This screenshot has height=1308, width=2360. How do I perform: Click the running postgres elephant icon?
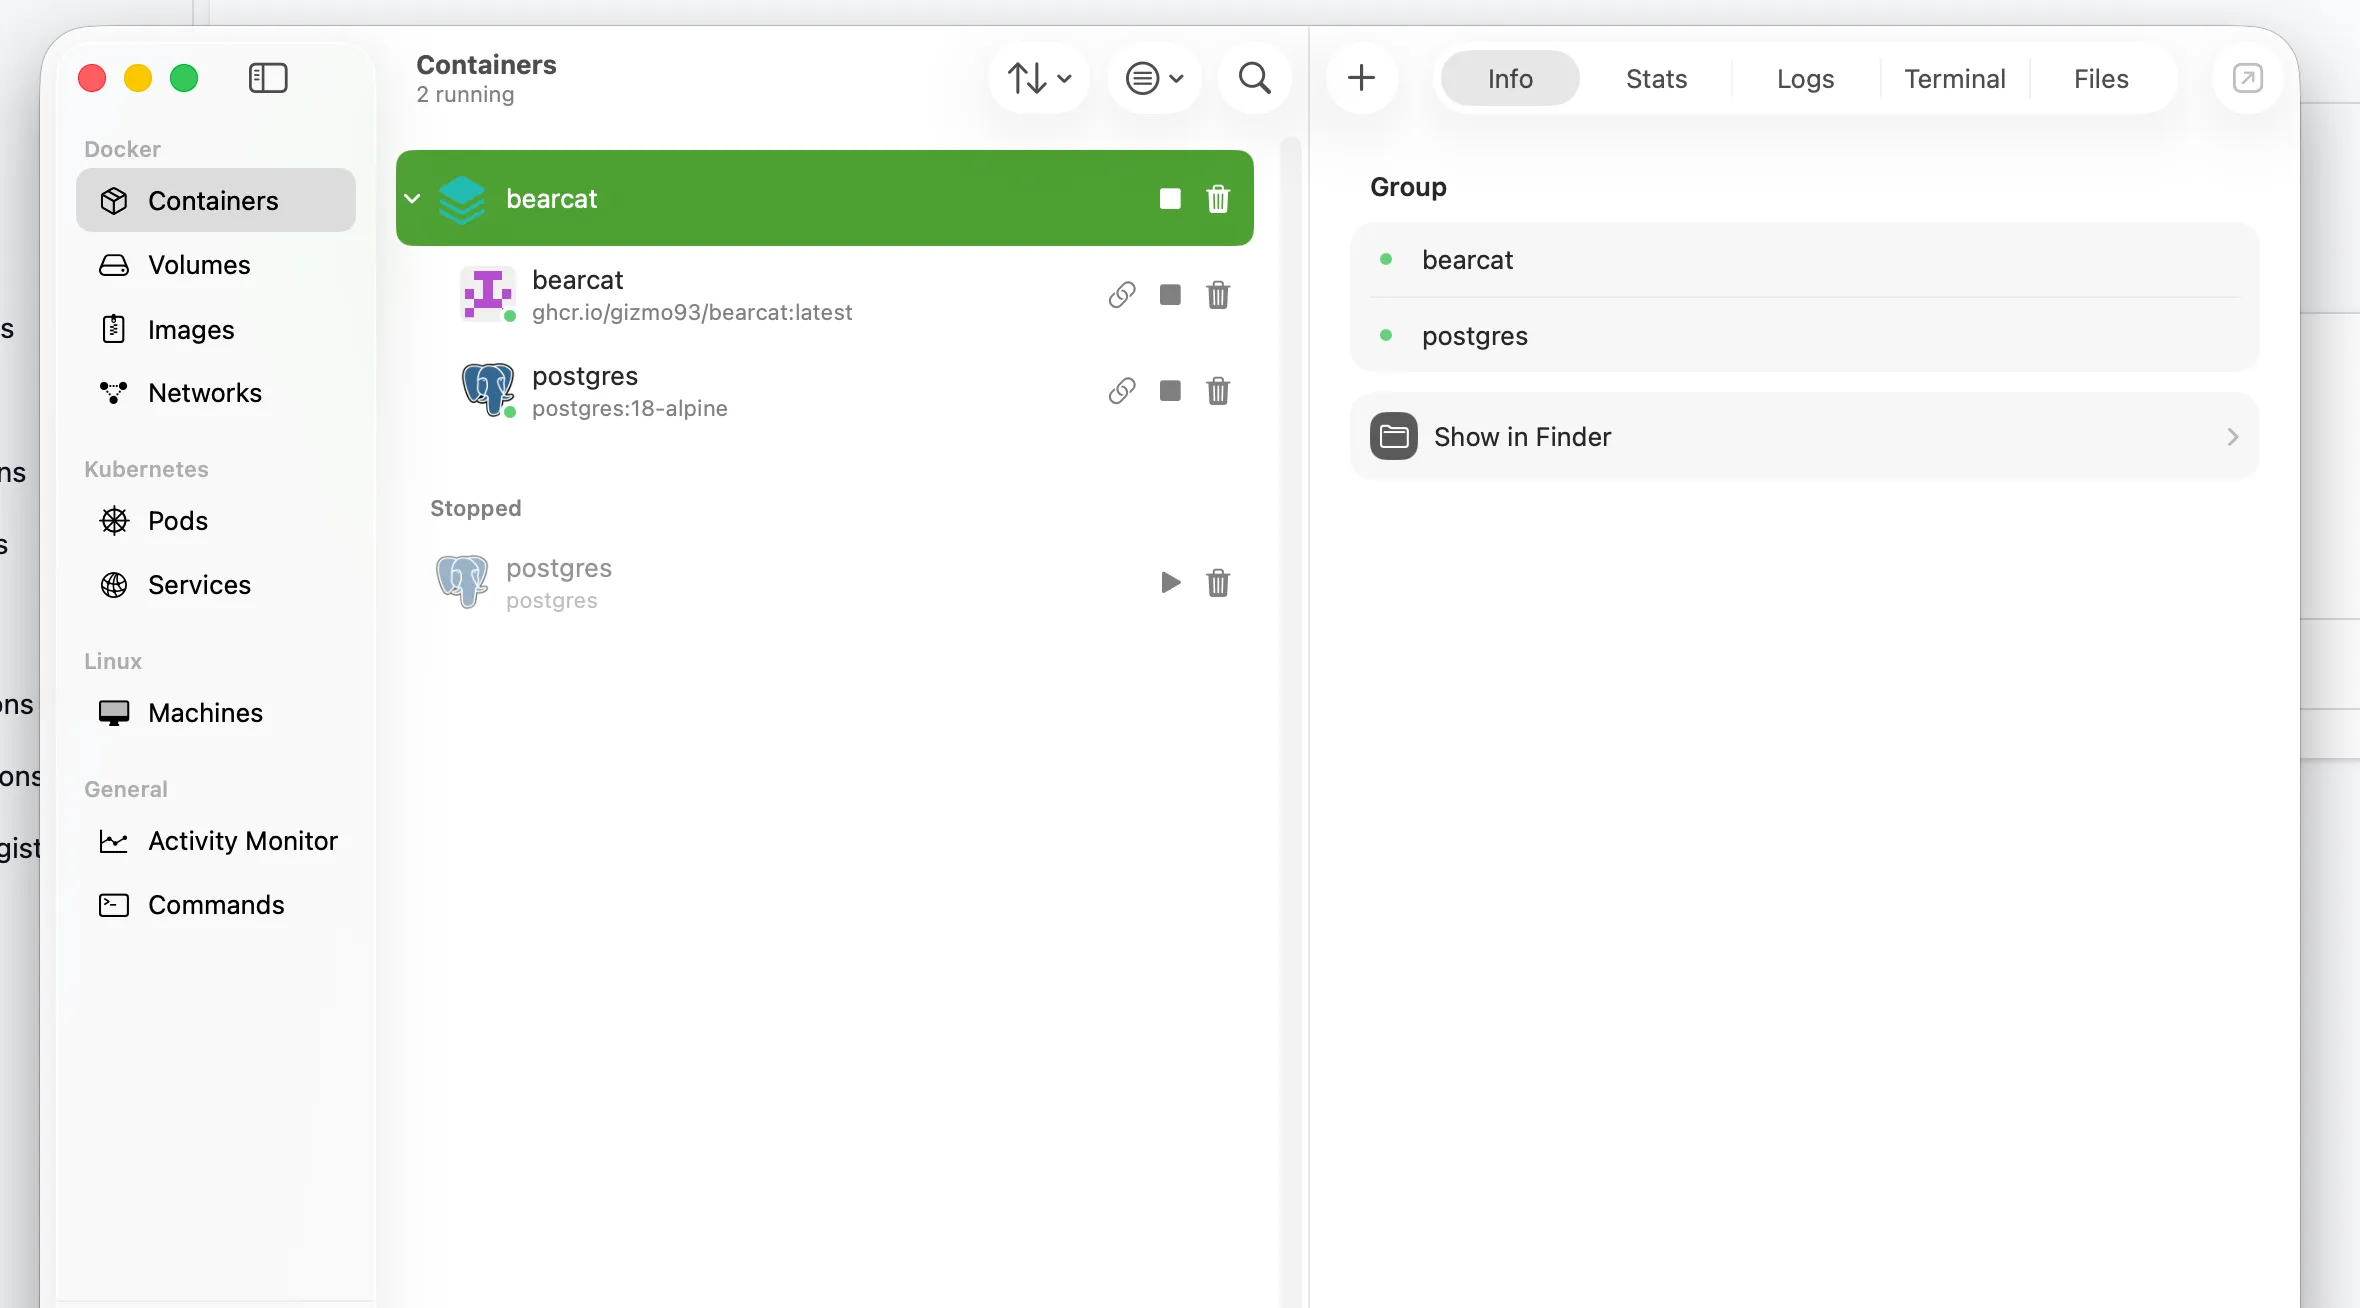tap(488, 389)
